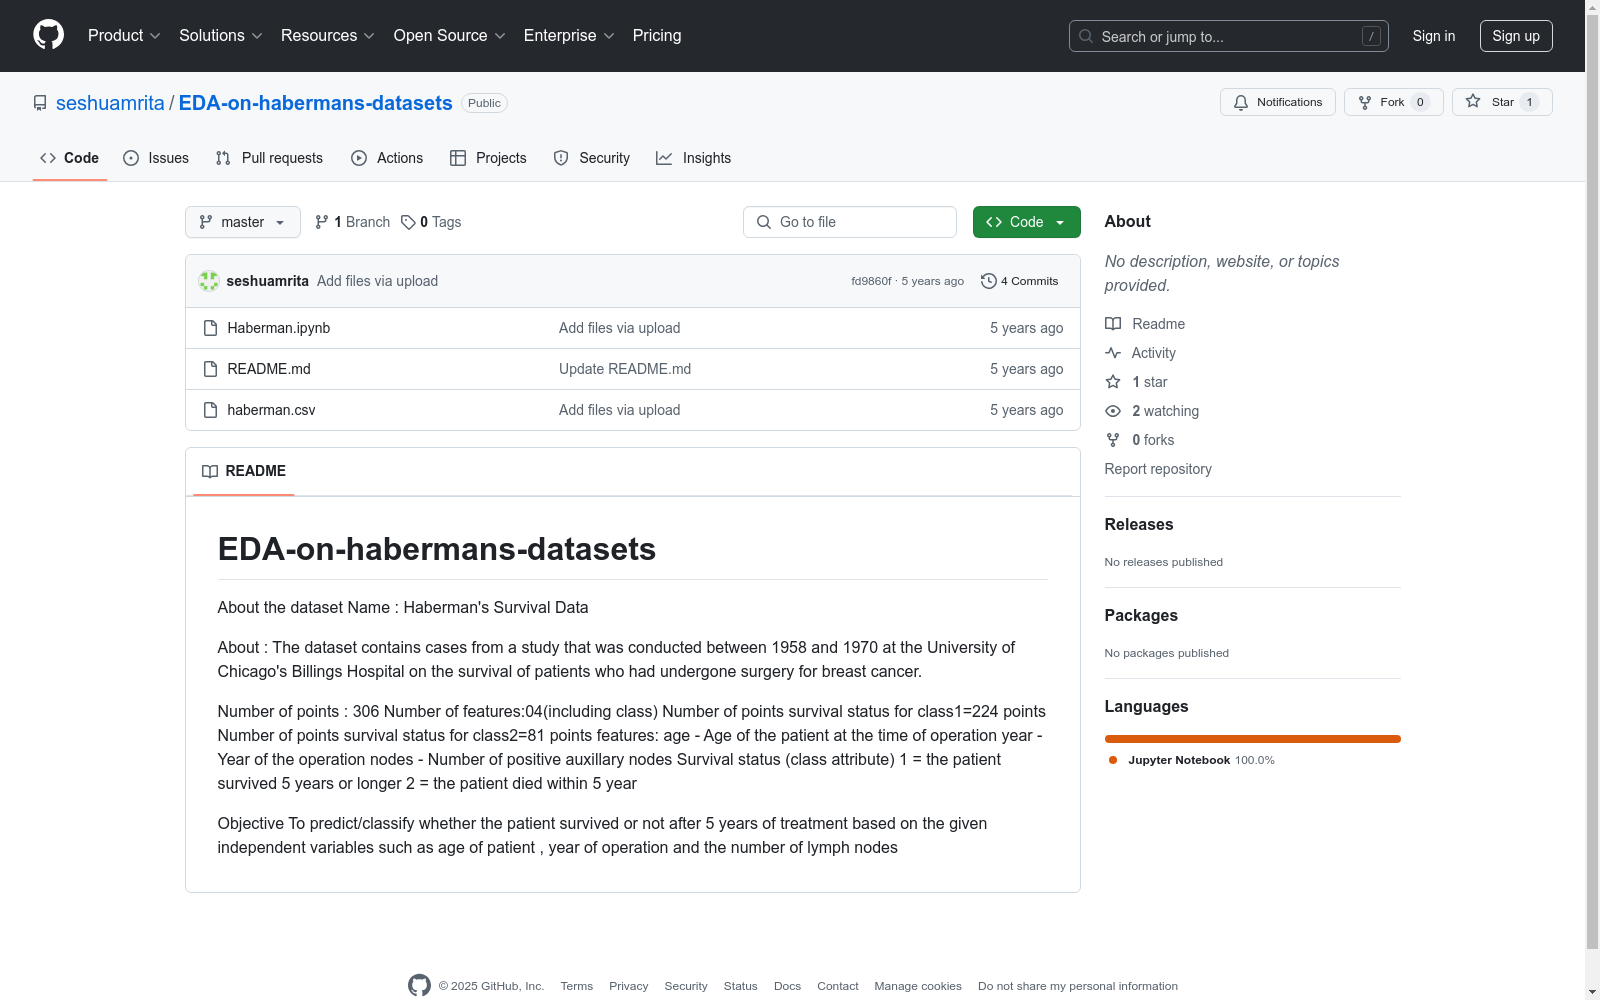Star the repository

point(1502,102)
